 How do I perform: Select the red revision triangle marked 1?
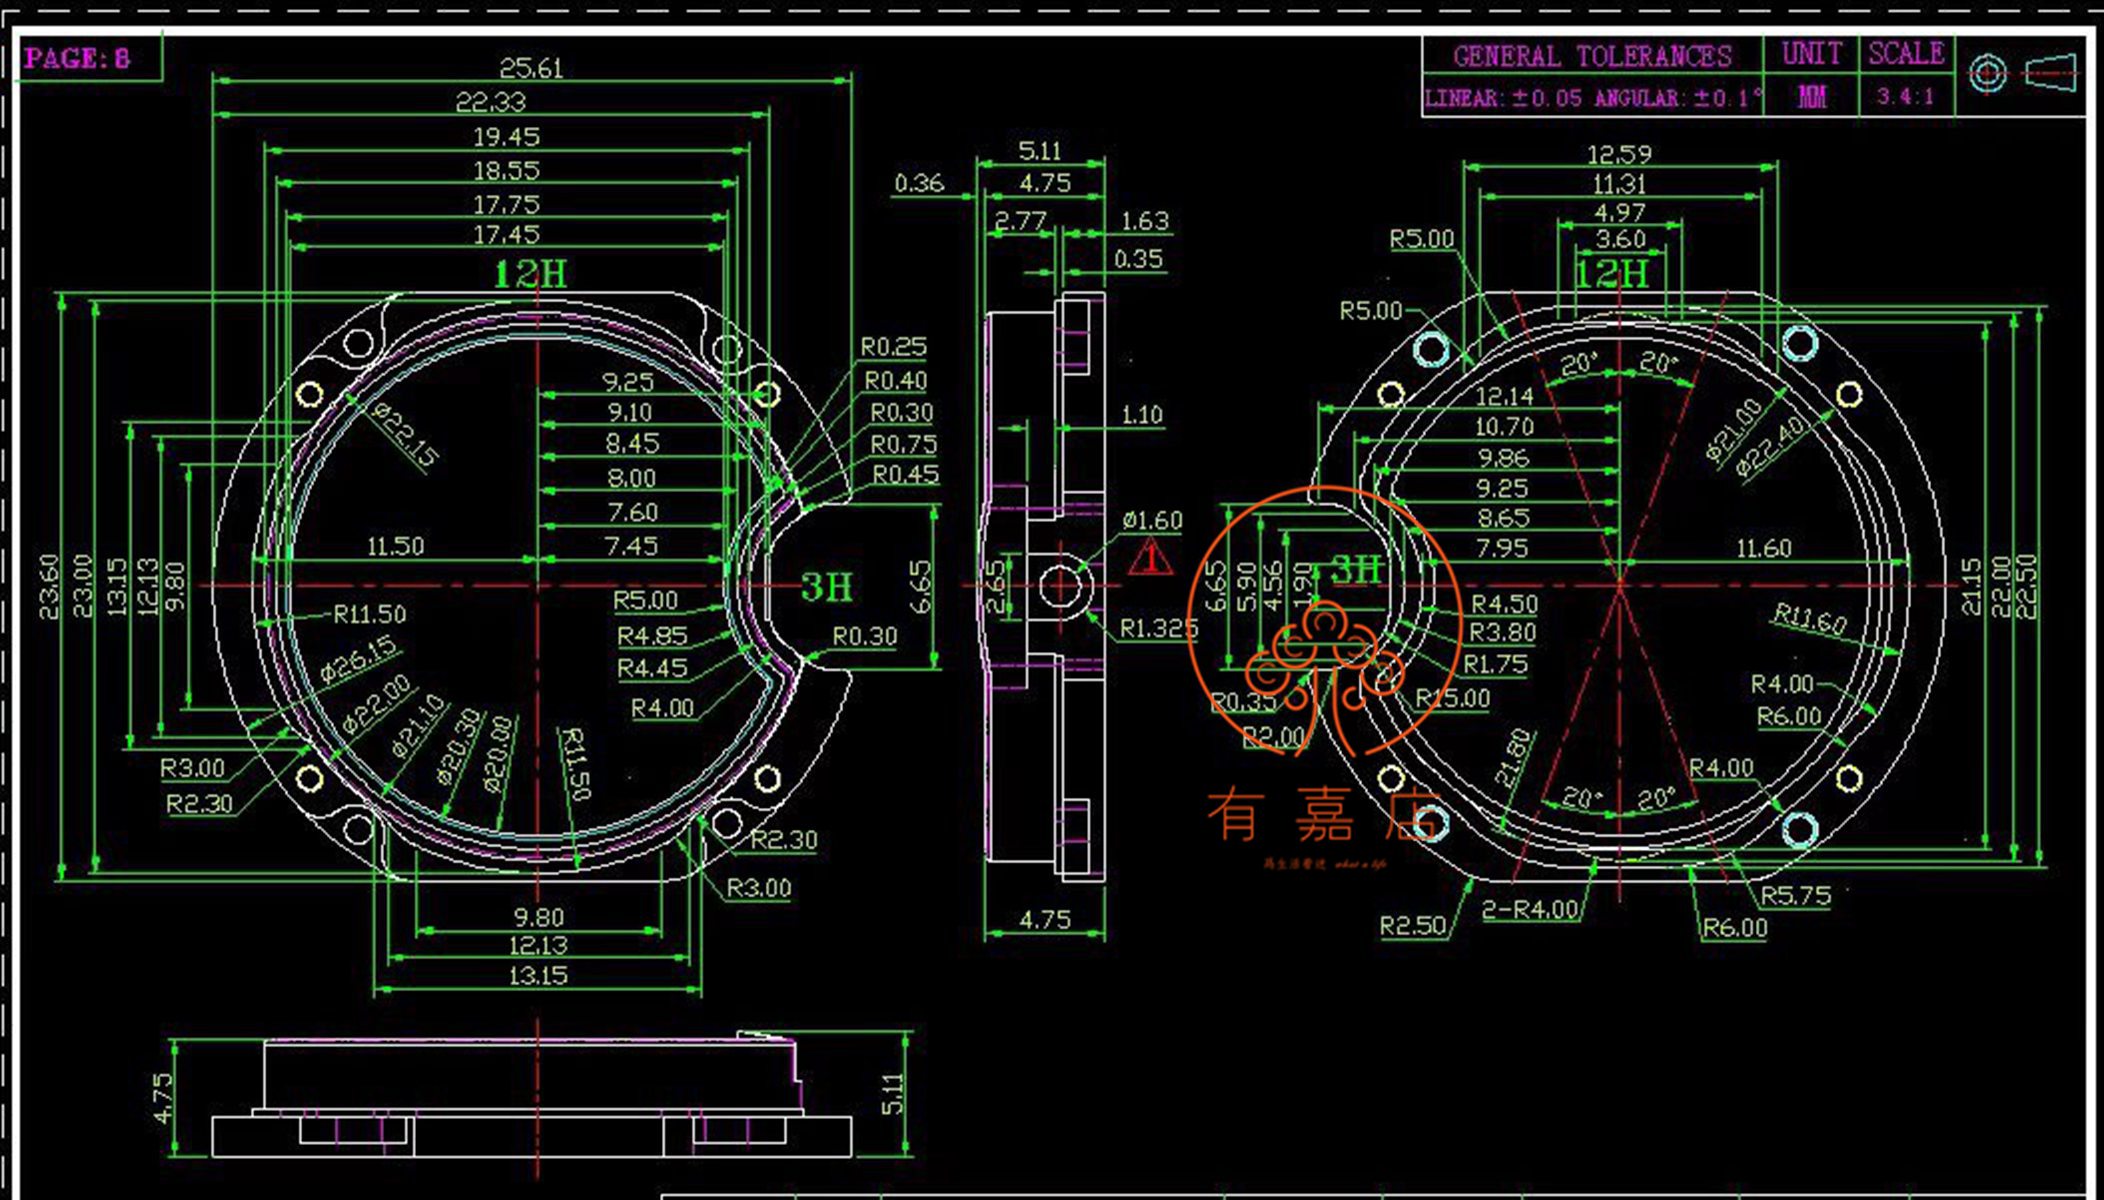coord(1150,558)
